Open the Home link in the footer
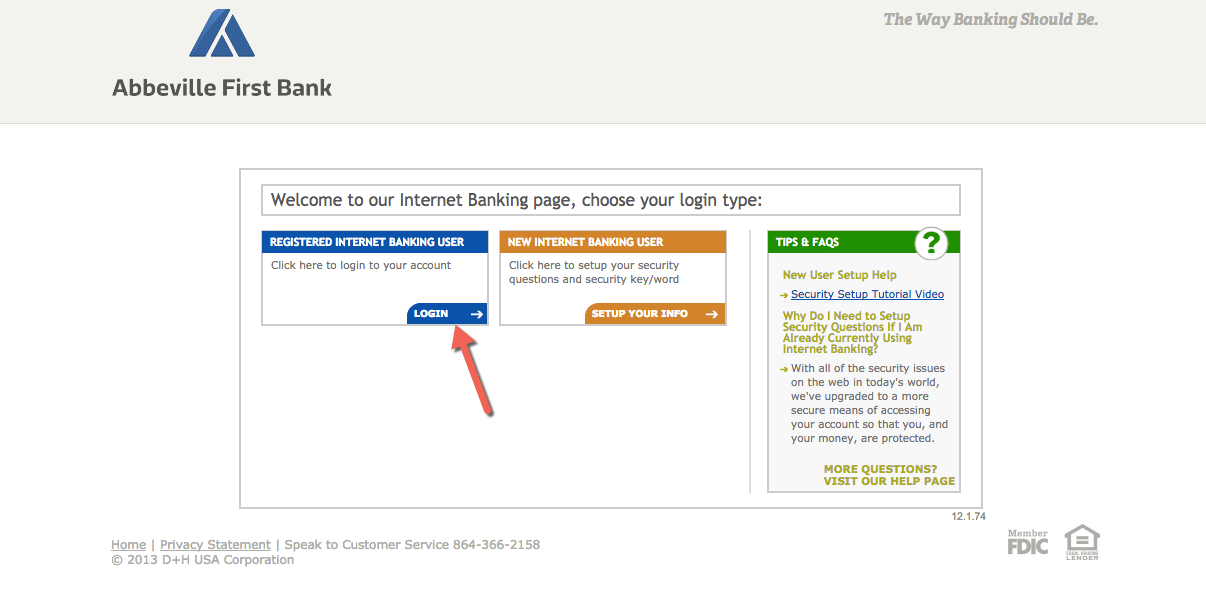This screenshot has height=606, width=1206. [128, 544]
